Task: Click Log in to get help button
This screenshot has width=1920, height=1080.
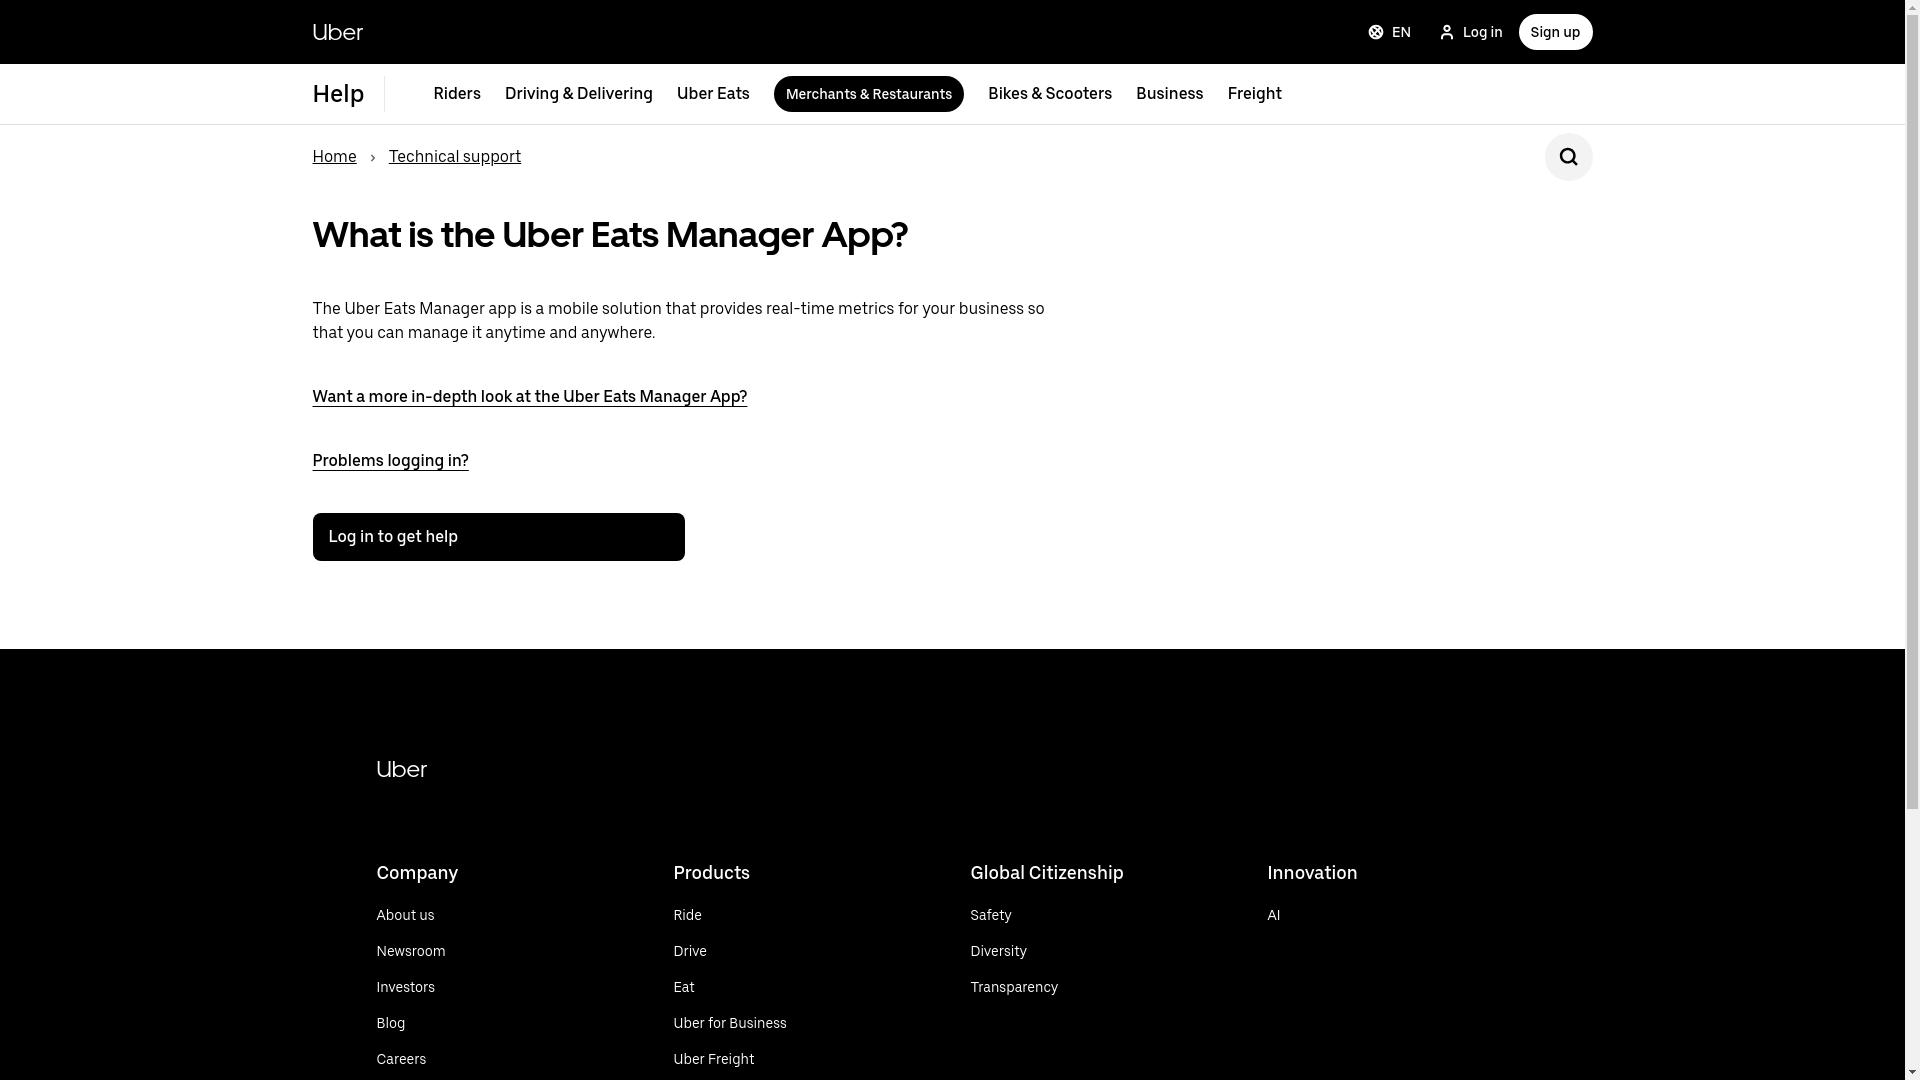Action: (x=498, y=537)
